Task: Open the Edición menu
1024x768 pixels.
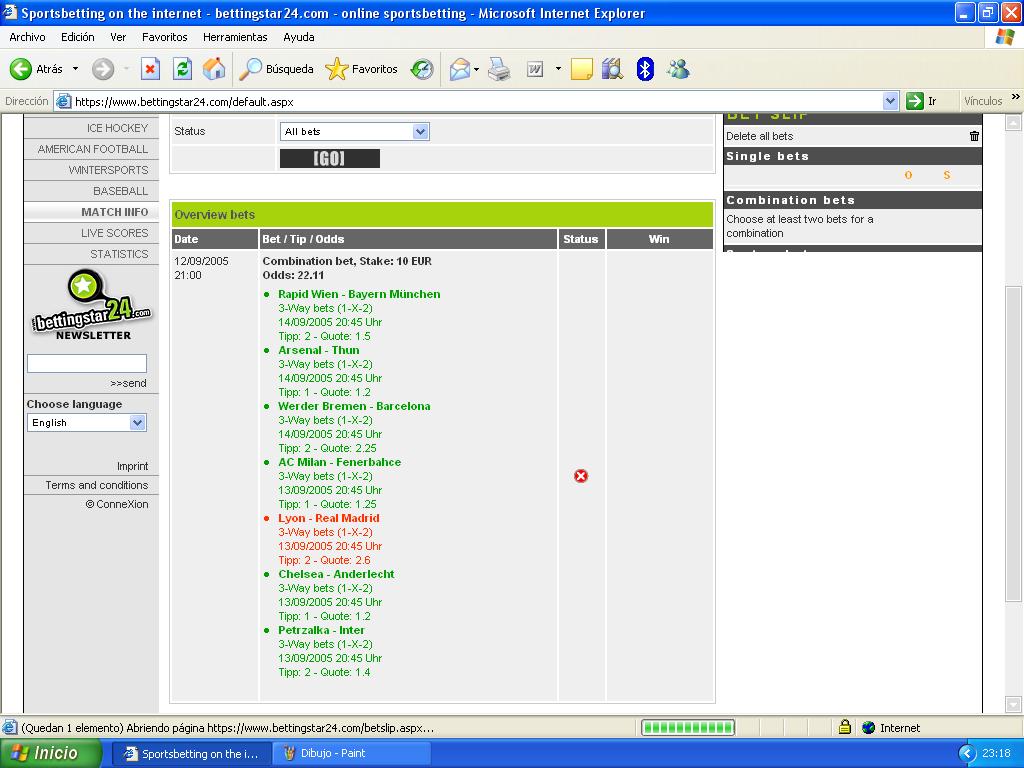Action: pyautogui.click(x=78, y=37)
